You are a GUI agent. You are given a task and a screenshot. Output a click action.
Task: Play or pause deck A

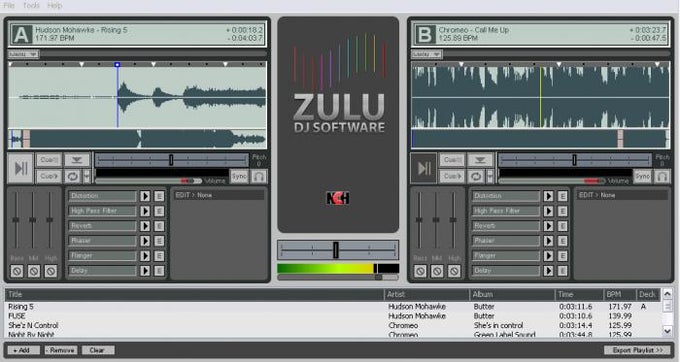(20, 168)
